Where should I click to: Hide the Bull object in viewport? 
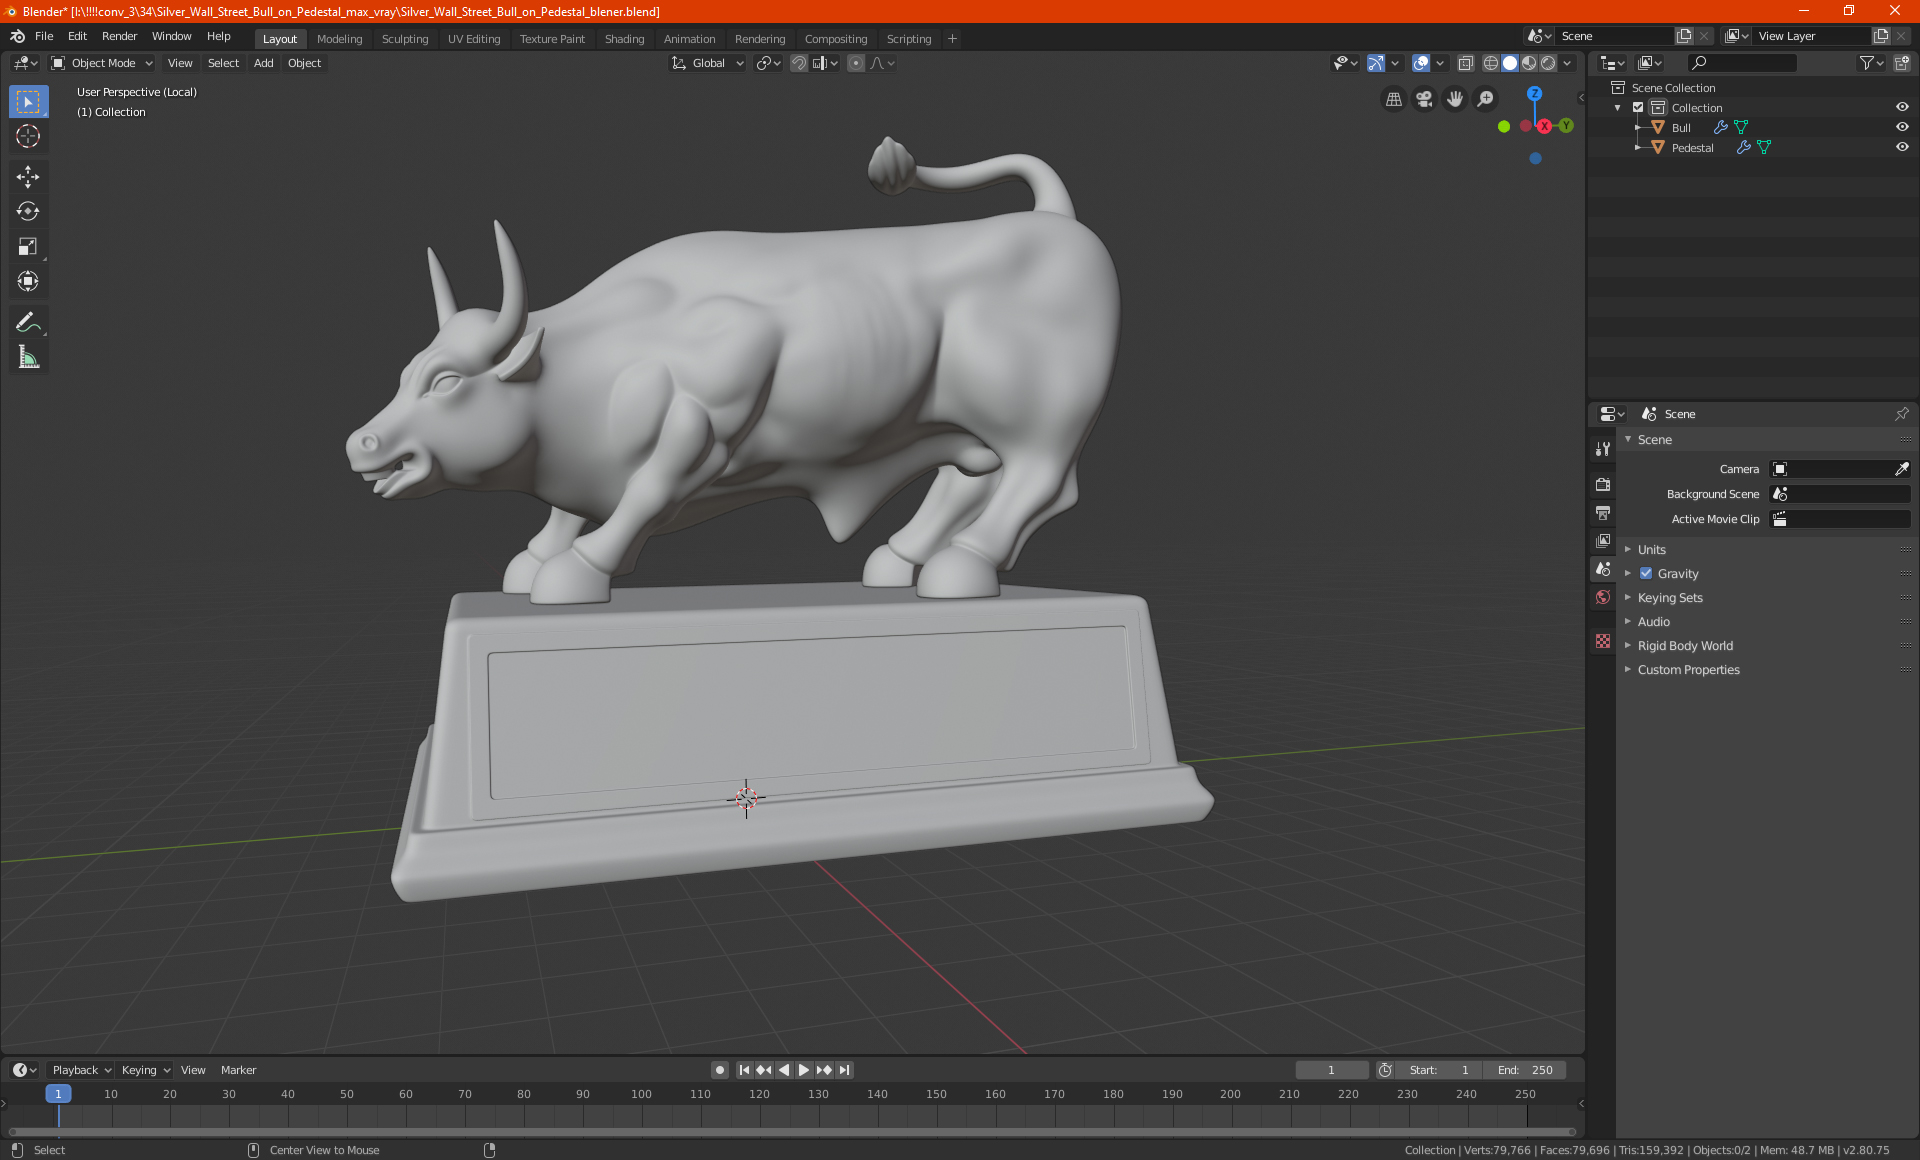(x=1902, y=127)
